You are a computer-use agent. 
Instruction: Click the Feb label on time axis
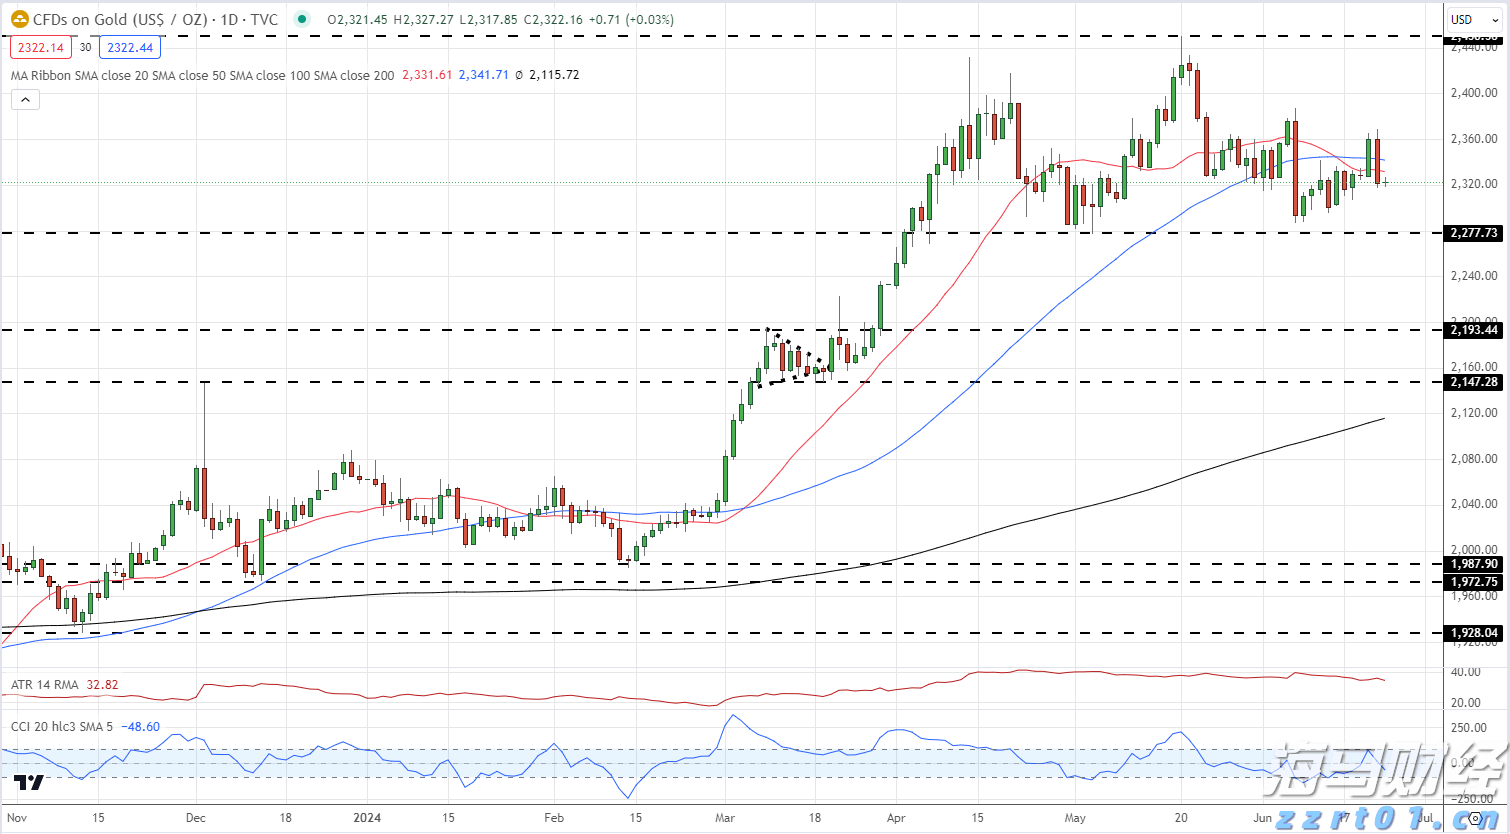click(x=554, y=818)
